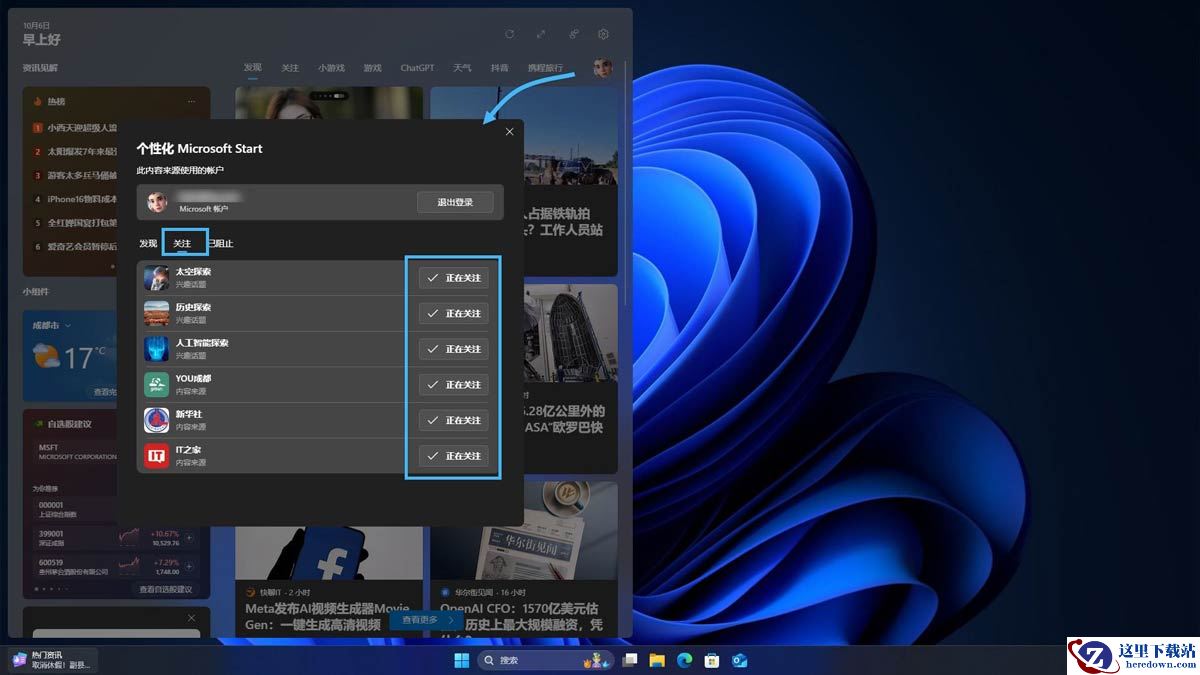
Task: Click the 人工智能探索 topic icon
Action: pos(156,349)
